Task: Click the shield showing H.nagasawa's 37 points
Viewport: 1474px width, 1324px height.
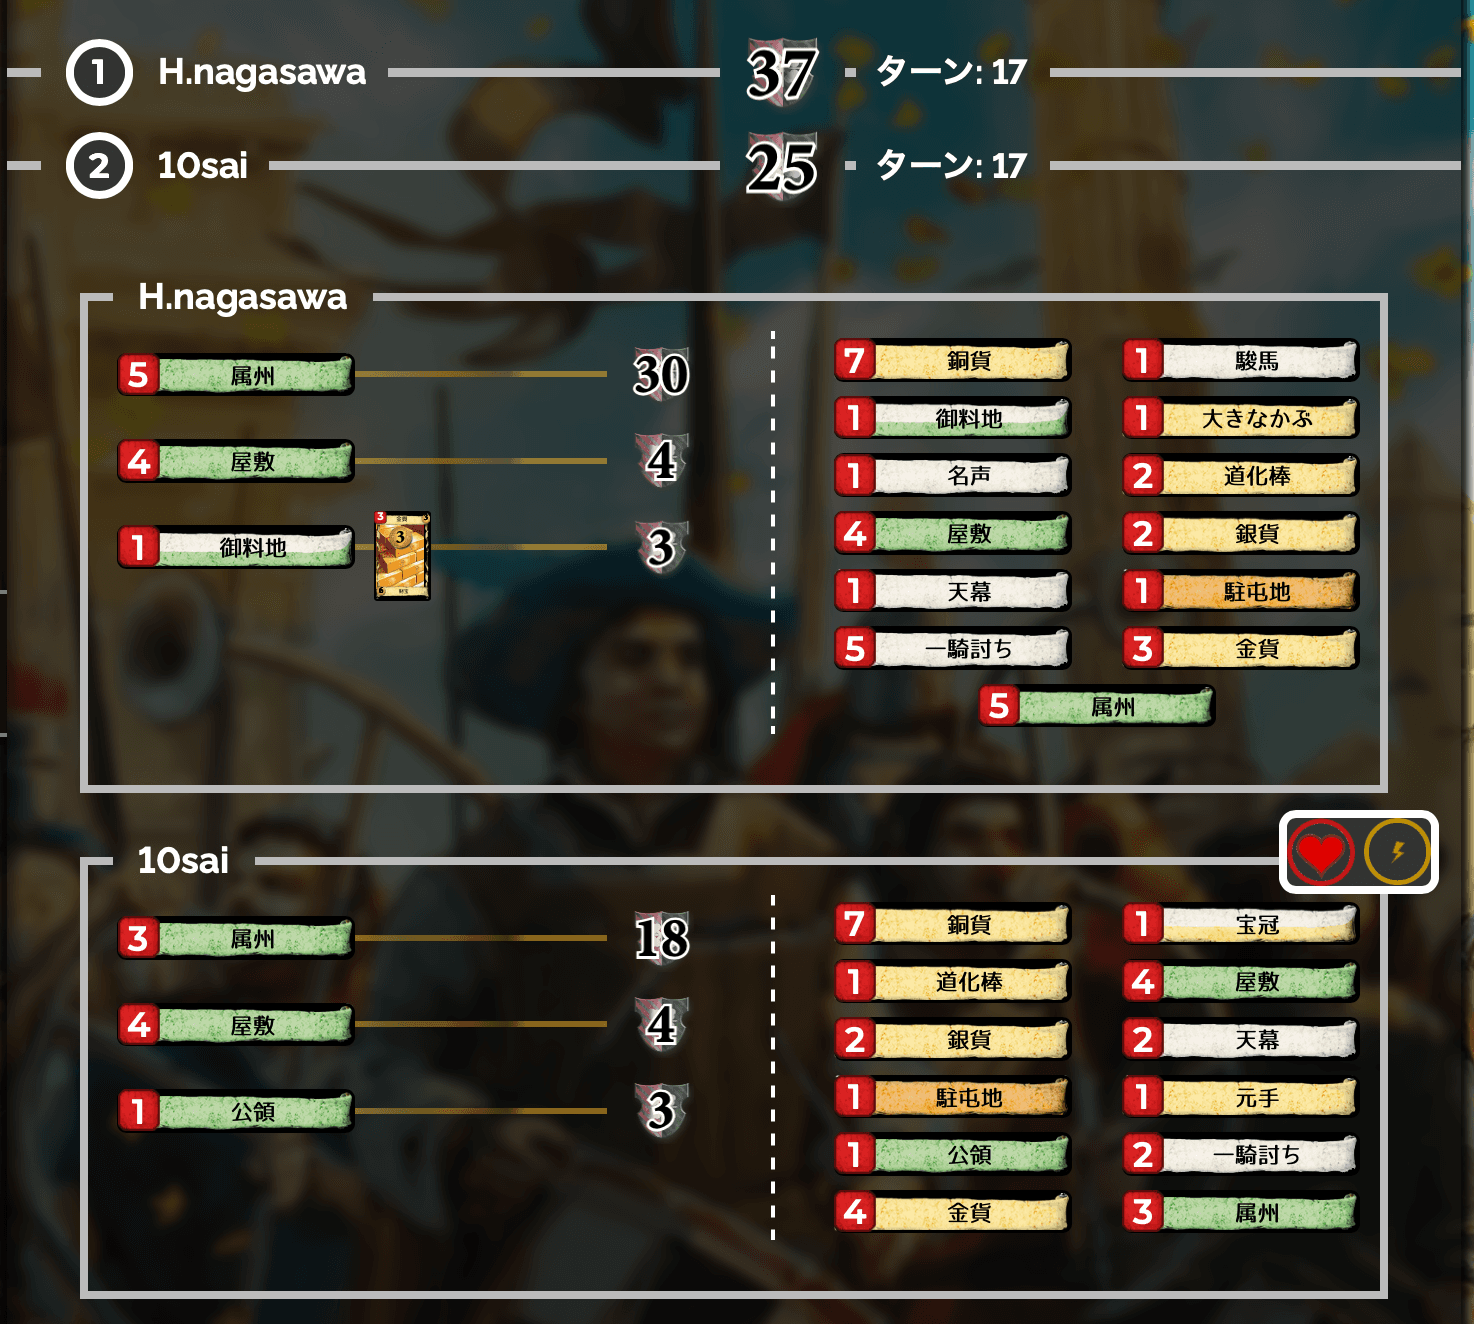Action: click(x=780, y=70)
